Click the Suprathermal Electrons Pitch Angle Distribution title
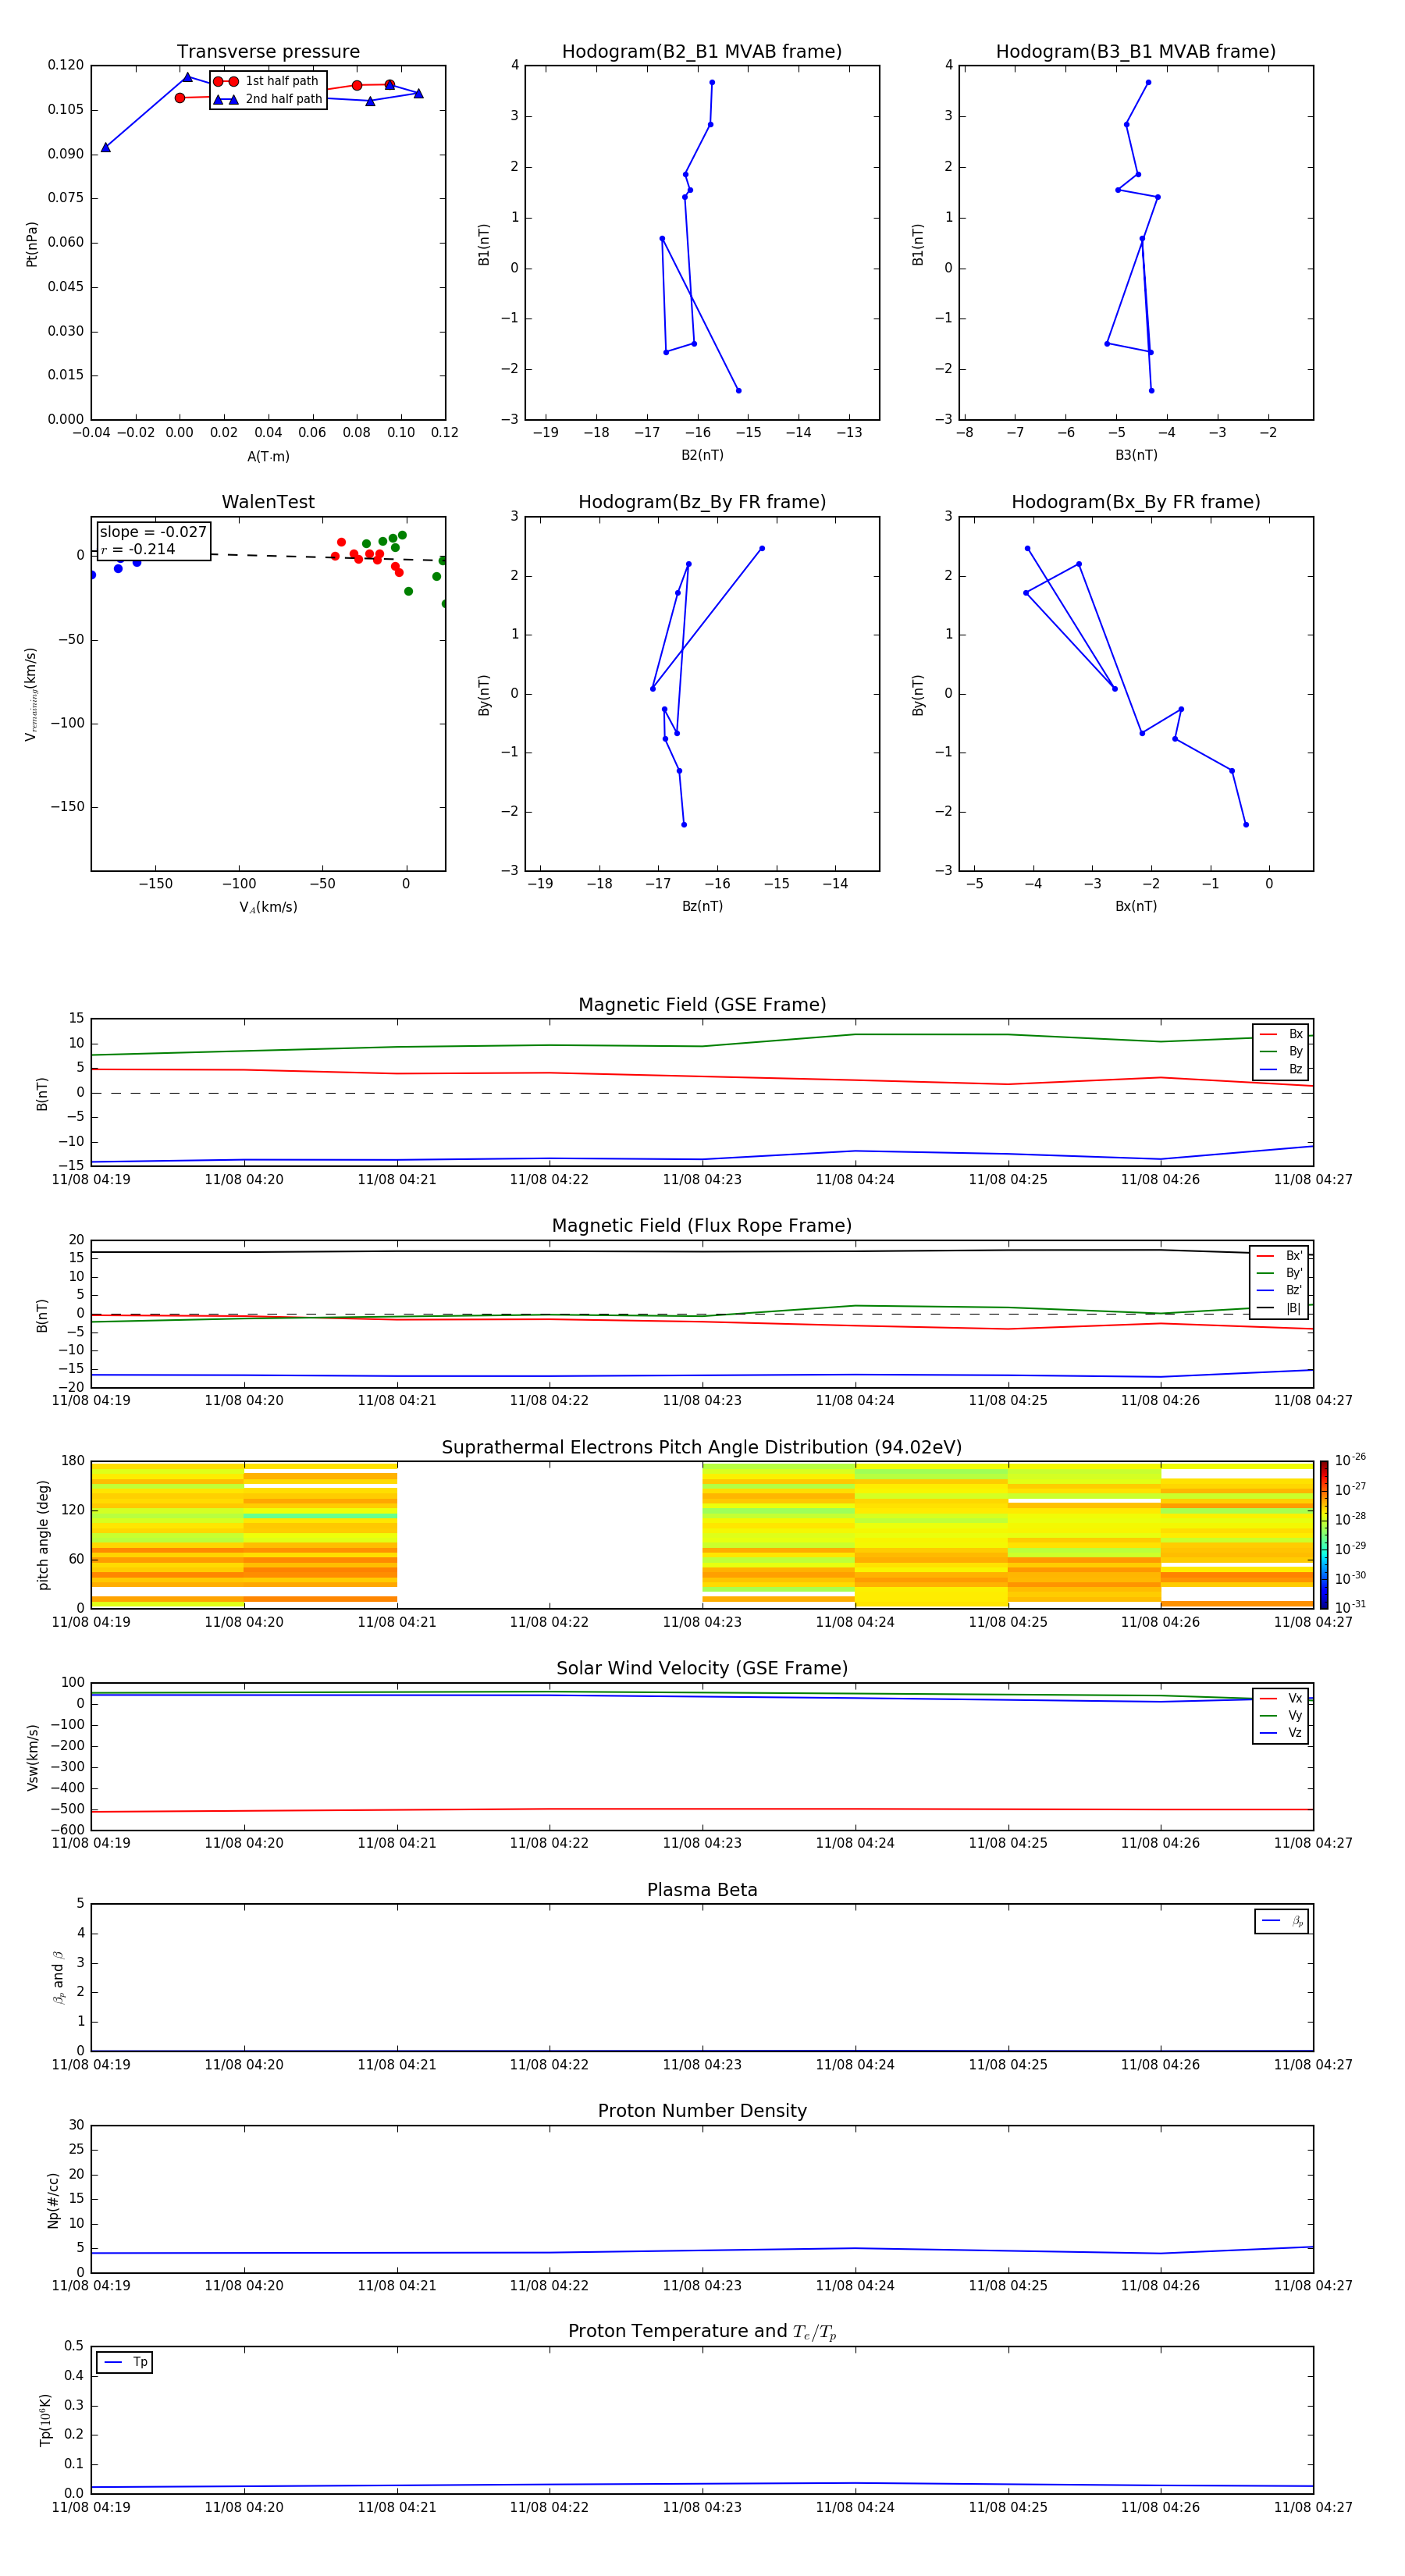 click(702, 1448)
